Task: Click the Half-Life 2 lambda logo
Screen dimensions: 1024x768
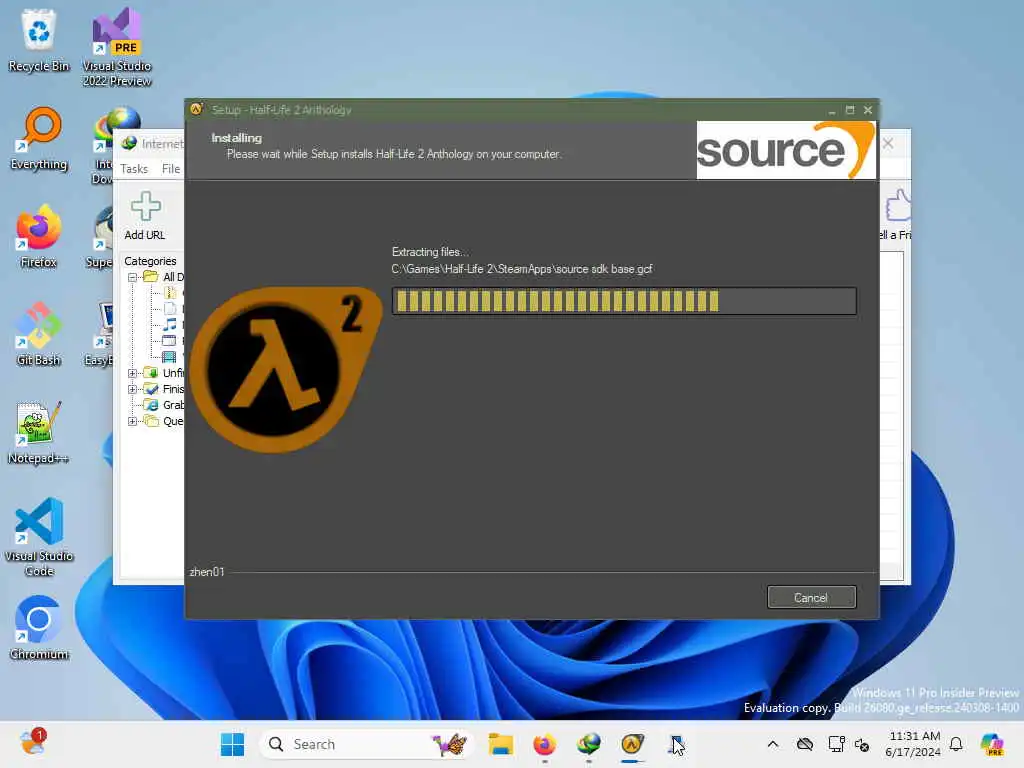Action: pyautogui.click(x=285, y=370)
